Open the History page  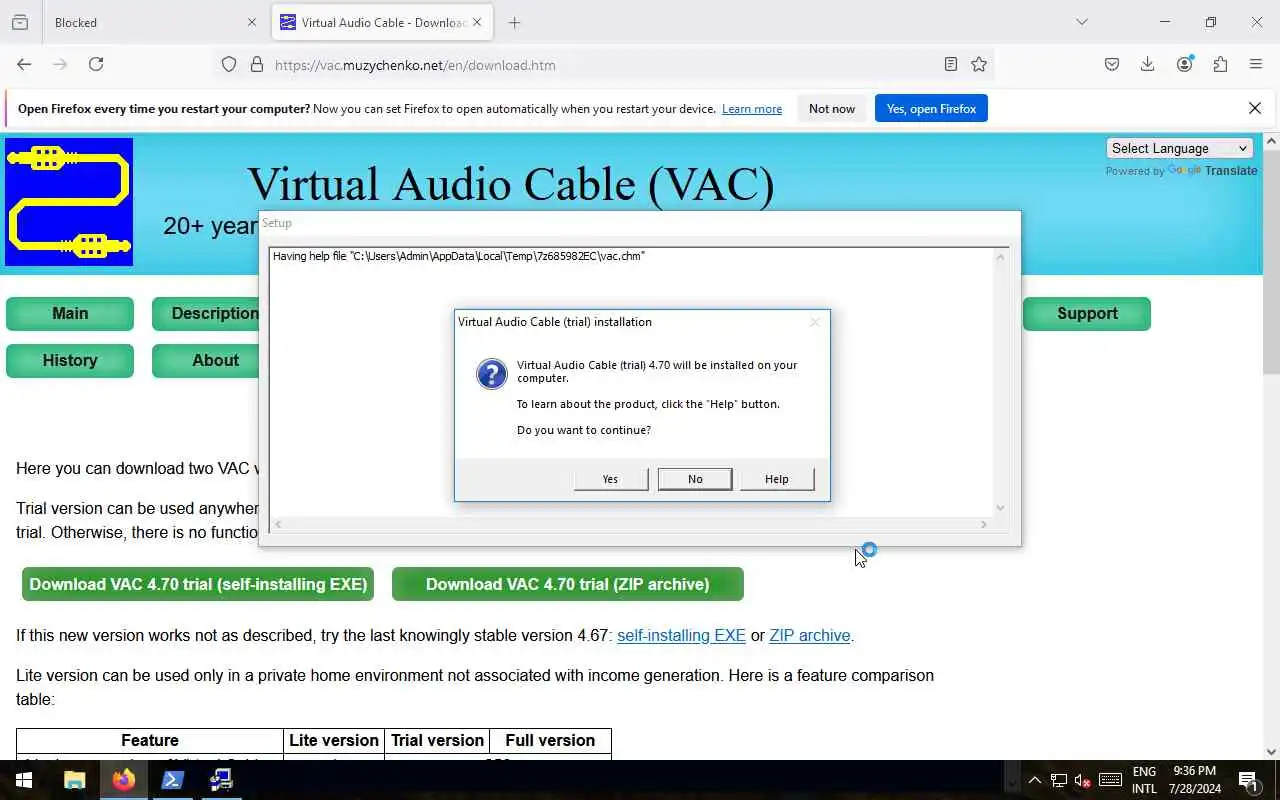pyautogui.click(x=70, y=360)
